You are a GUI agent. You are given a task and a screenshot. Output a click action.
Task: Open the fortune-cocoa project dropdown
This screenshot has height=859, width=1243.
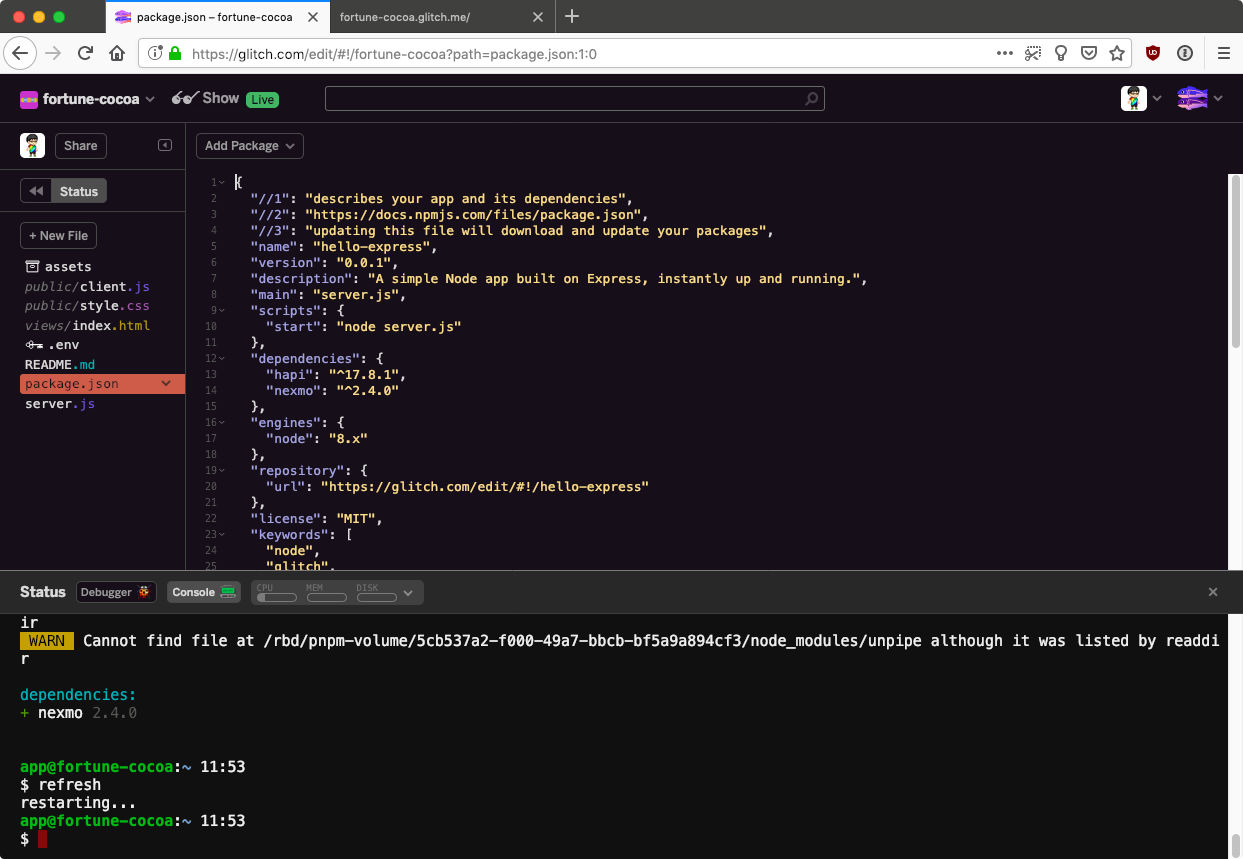point(88,99)
